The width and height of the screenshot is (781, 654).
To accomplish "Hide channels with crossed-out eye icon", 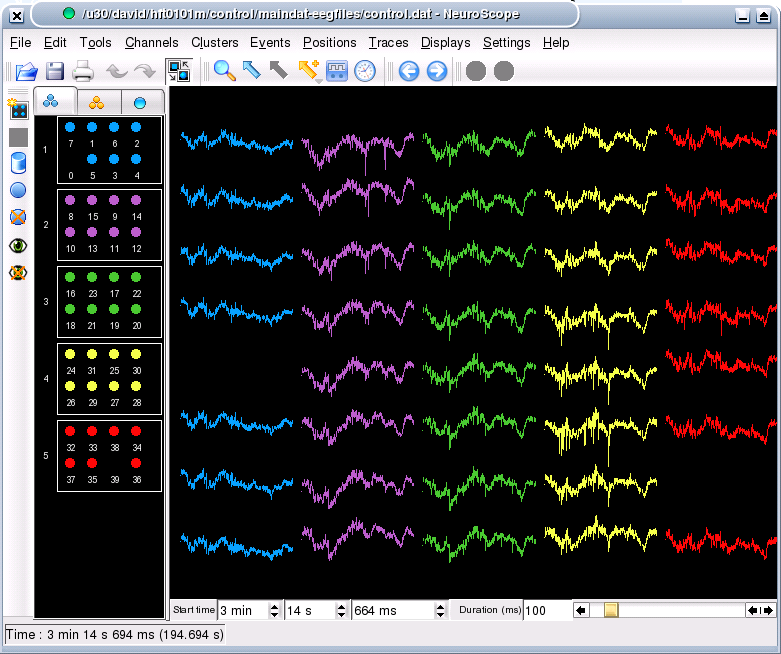I will click(18, 273).
